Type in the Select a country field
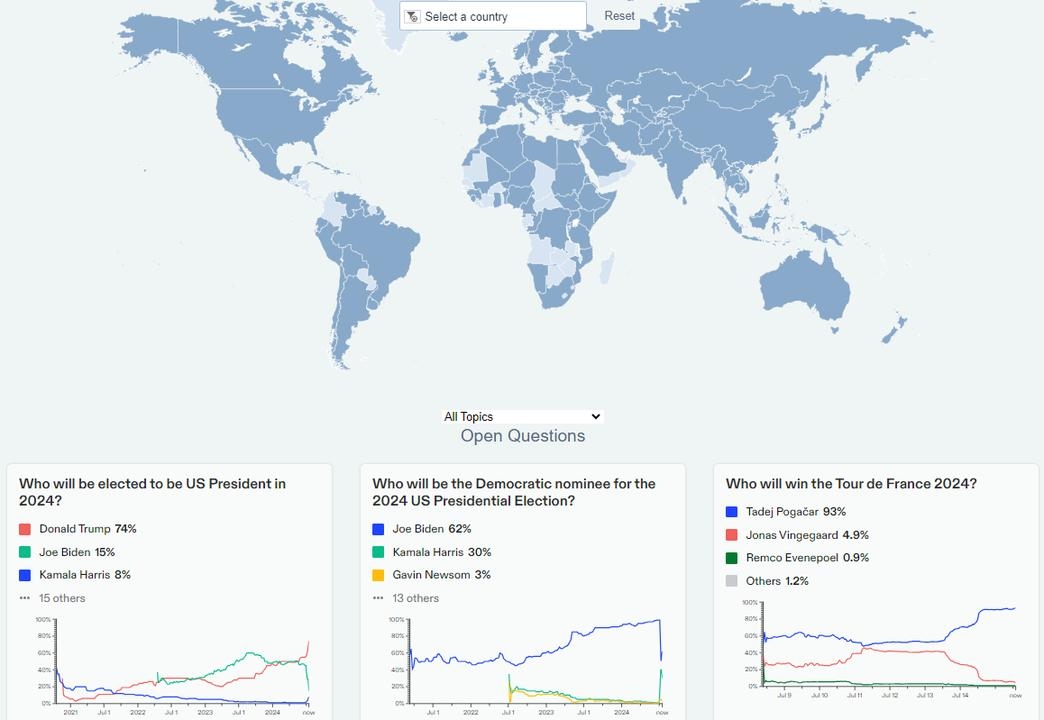1044x720 pixels. pos(500,17)
